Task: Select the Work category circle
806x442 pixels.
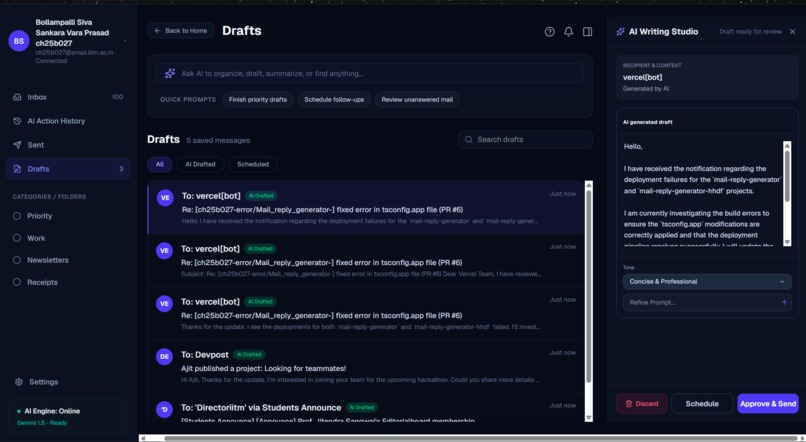Action: [17, 238]
